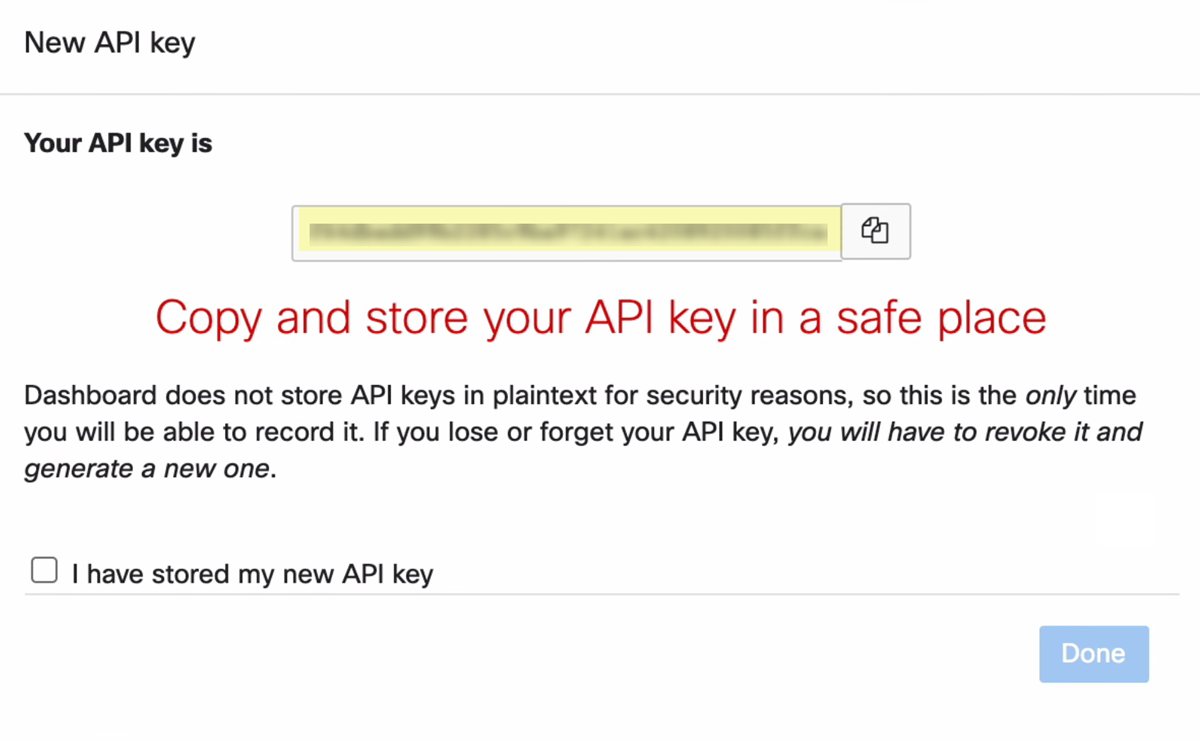Finish the New API key dialog with Done
Viewport: 1200px width, 741px height.
pos(1093,654)
